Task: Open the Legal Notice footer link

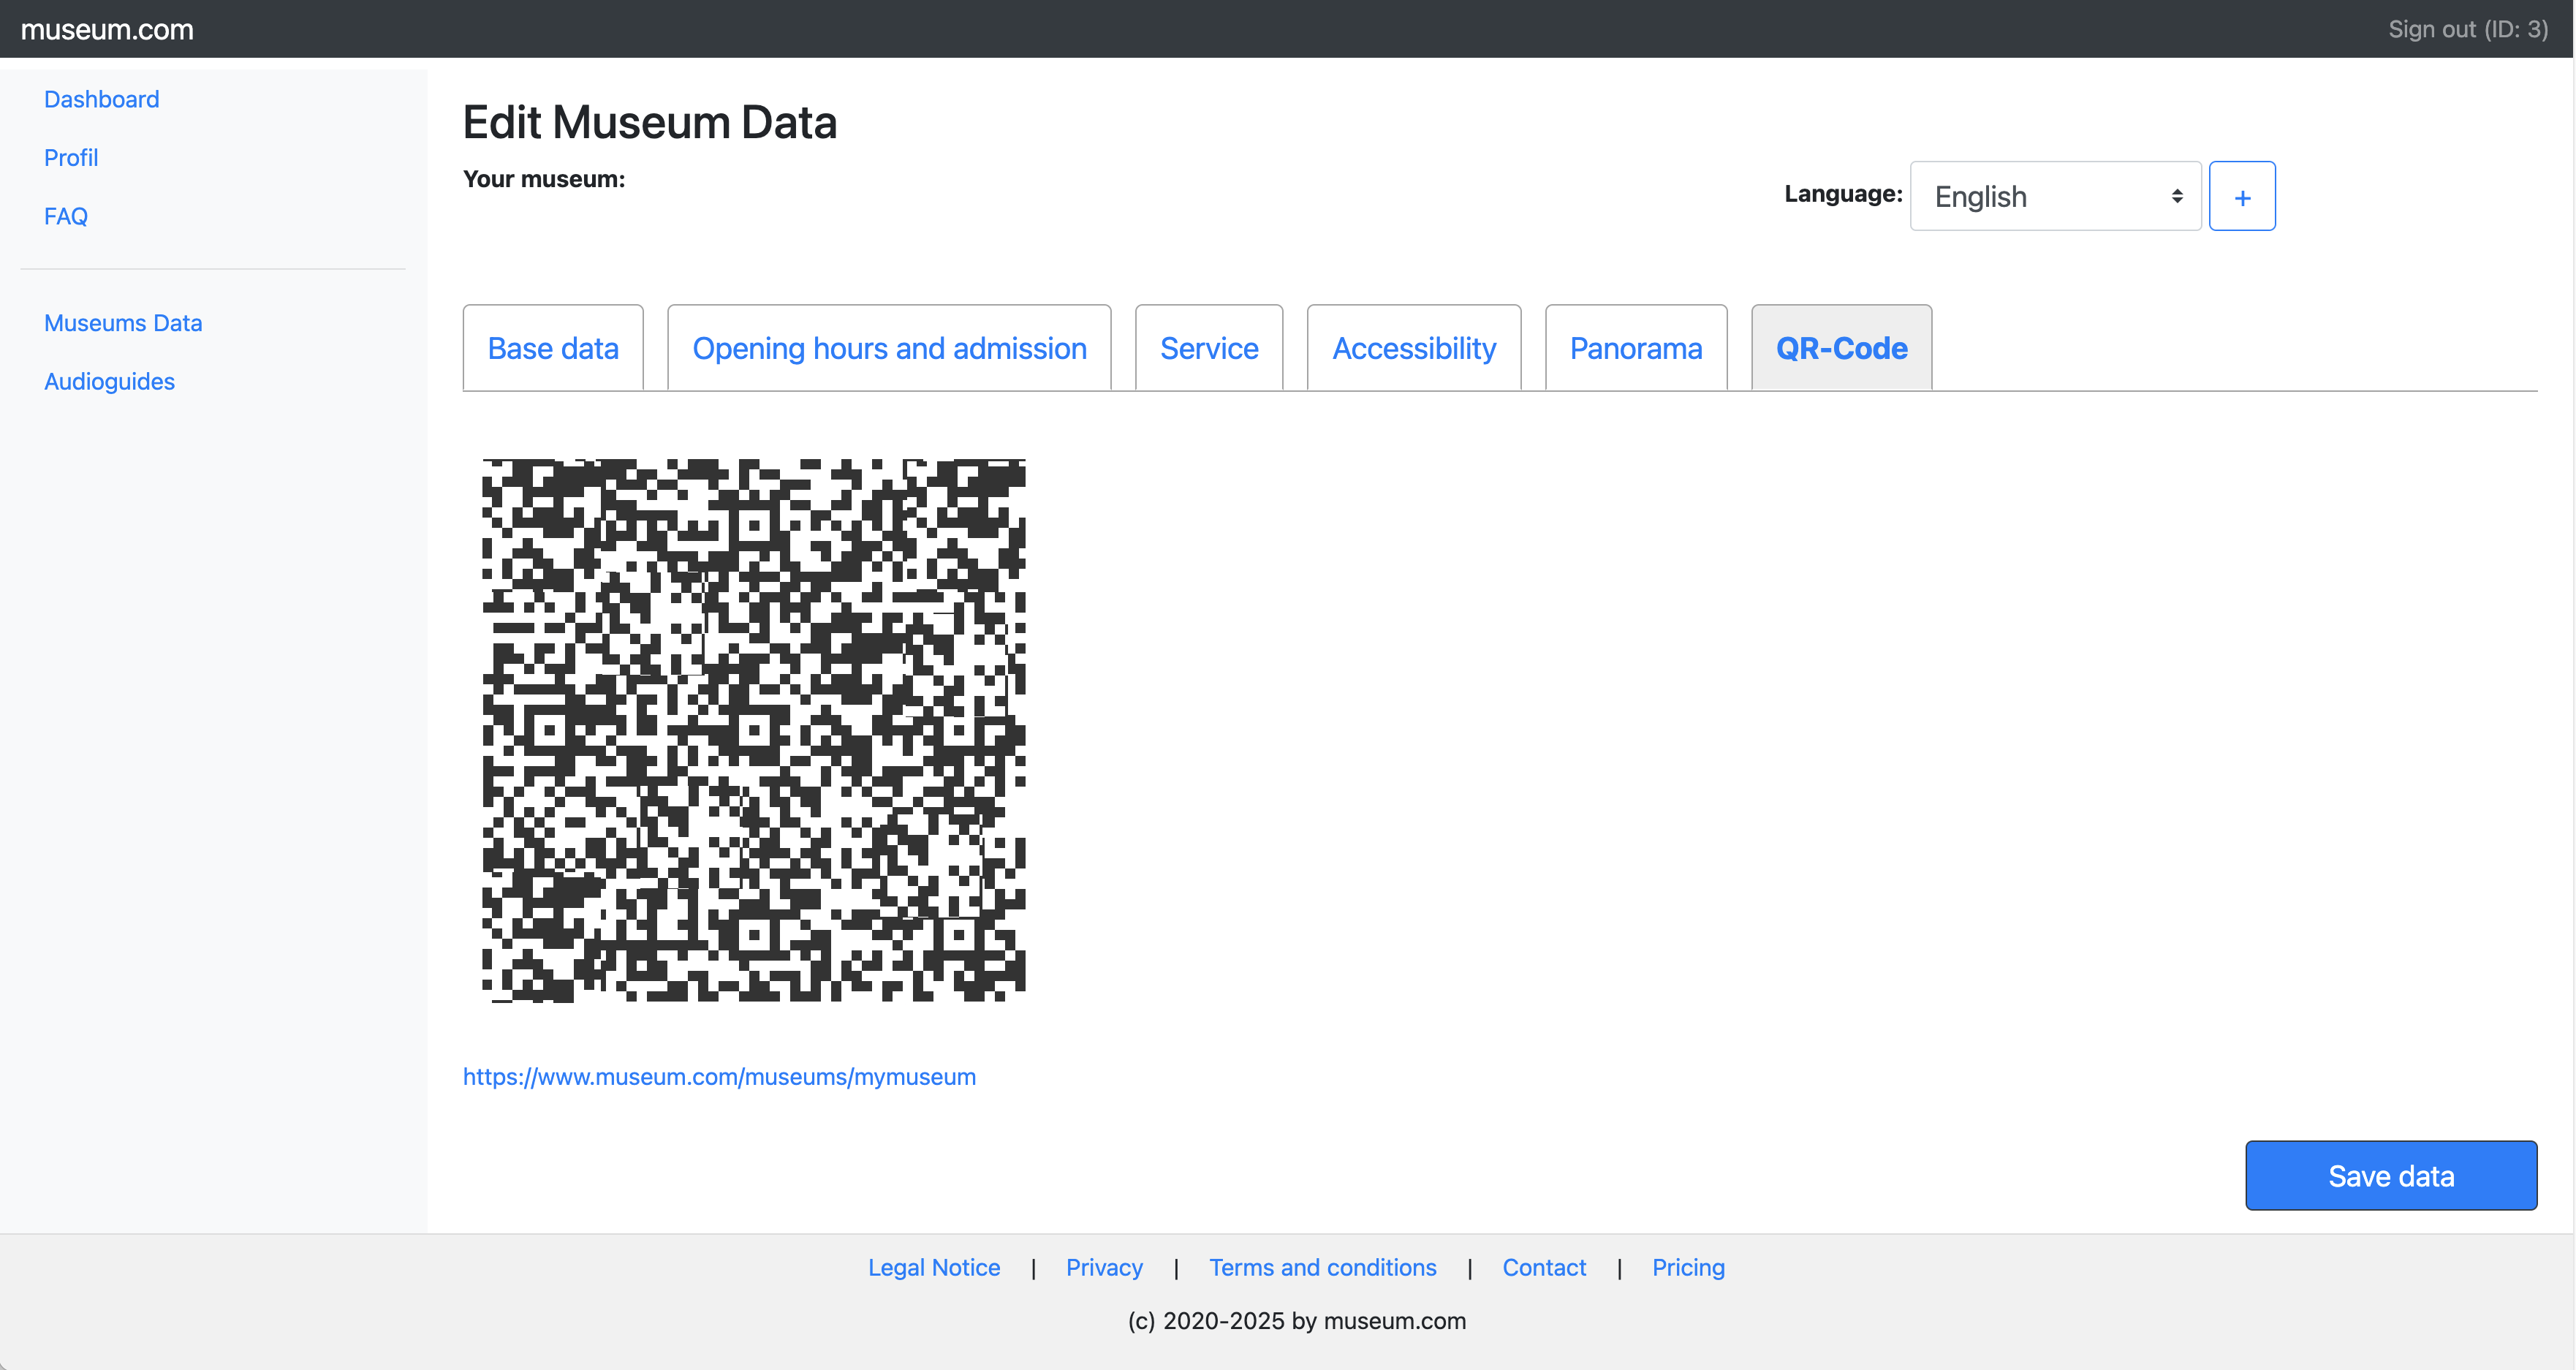Action: pos(933,1267)
